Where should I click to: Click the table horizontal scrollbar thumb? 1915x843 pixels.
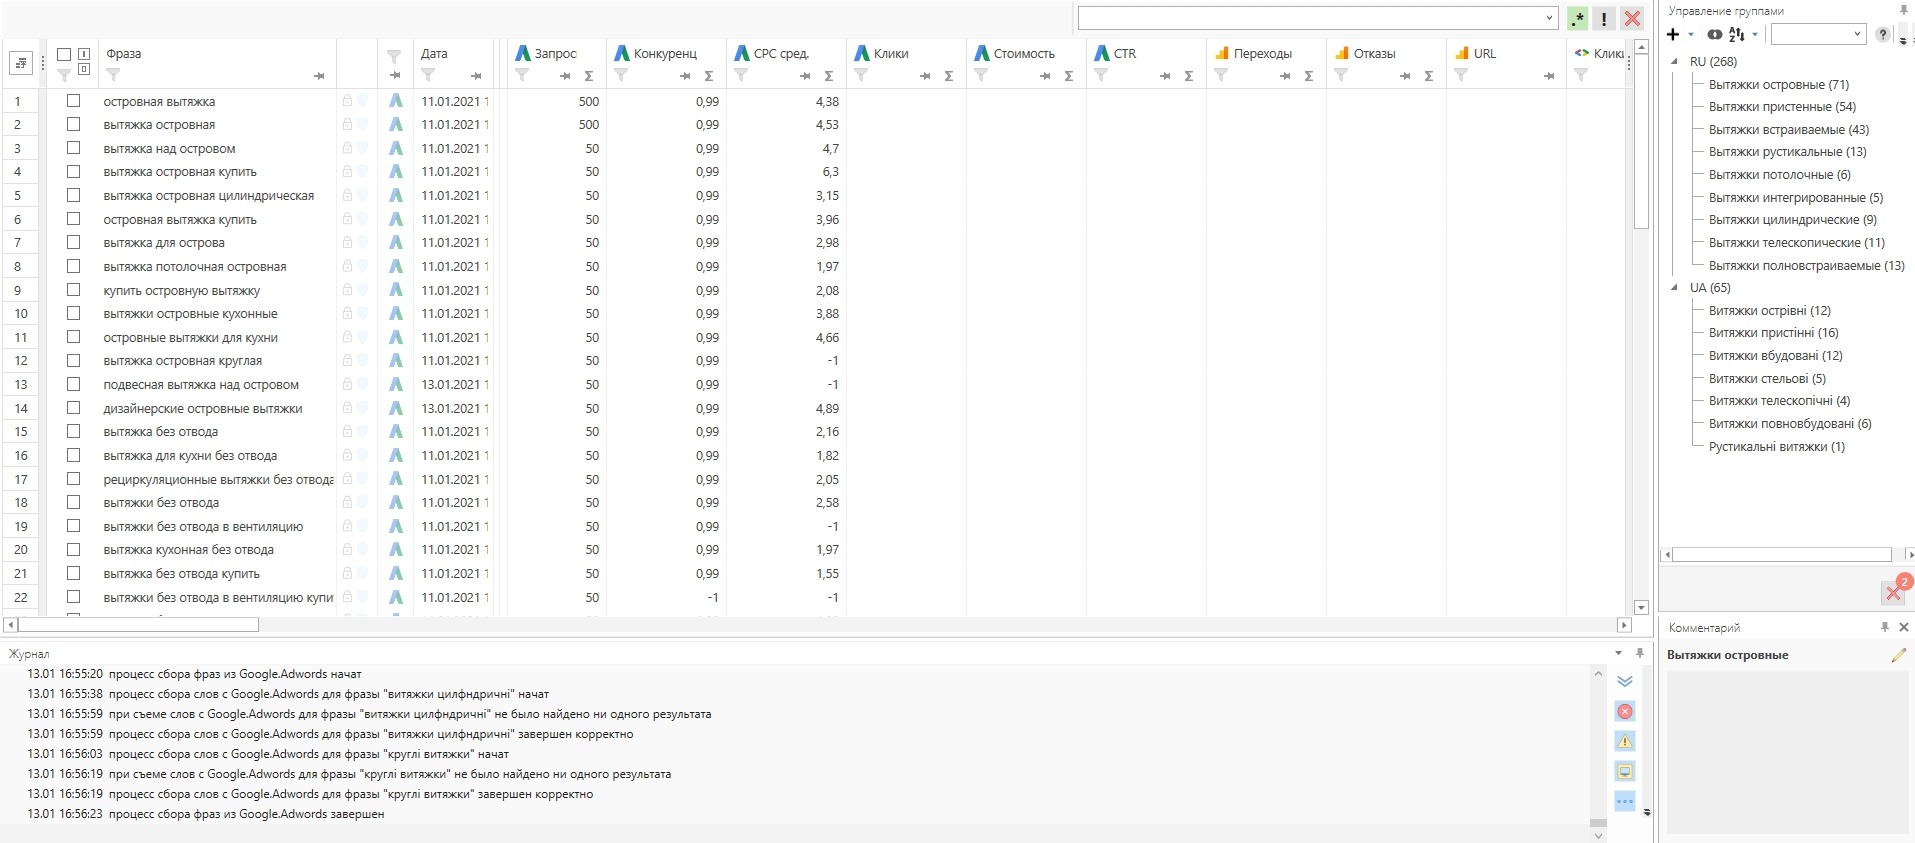(x=138, y=625)
